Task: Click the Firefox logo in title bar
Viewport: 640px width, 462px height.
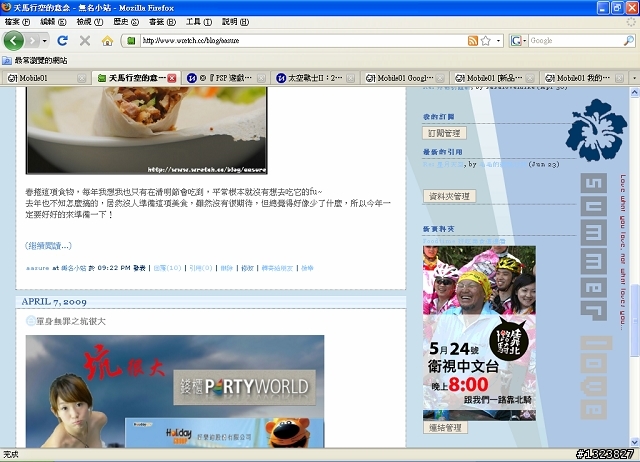Action: pos(6,7)
